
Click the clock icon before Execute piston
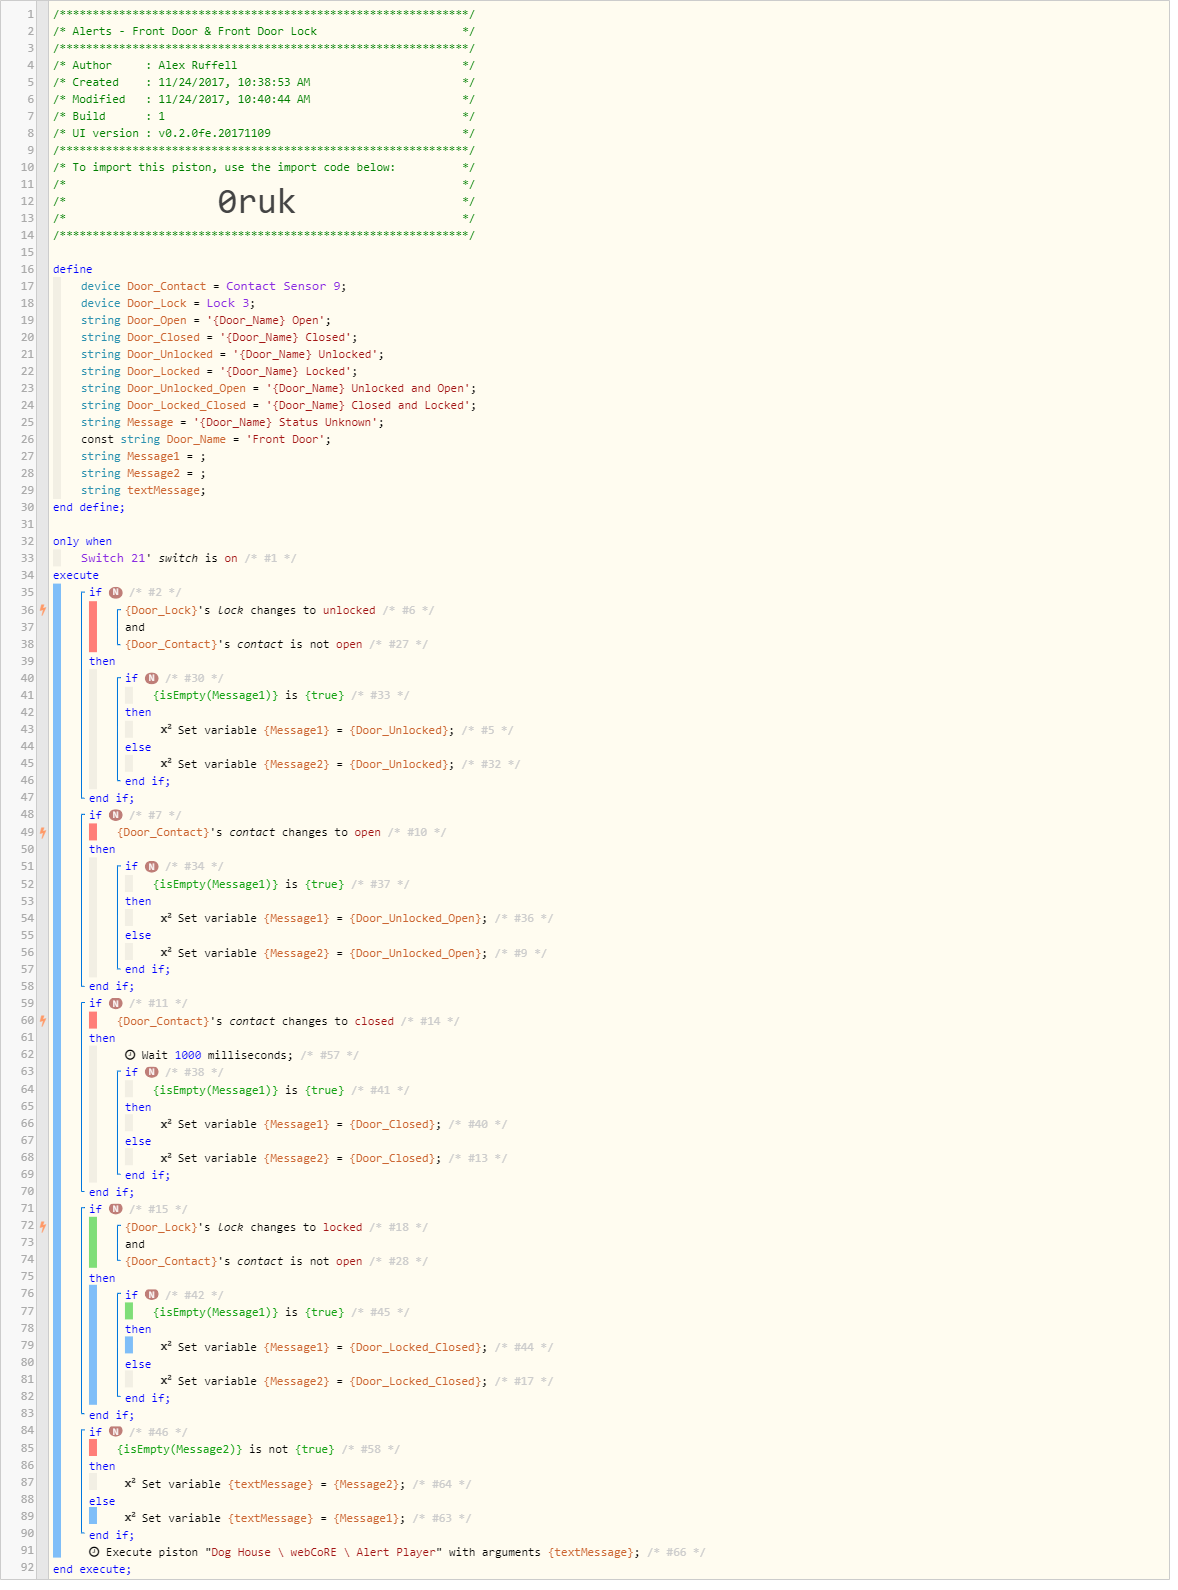[94, 1552]
